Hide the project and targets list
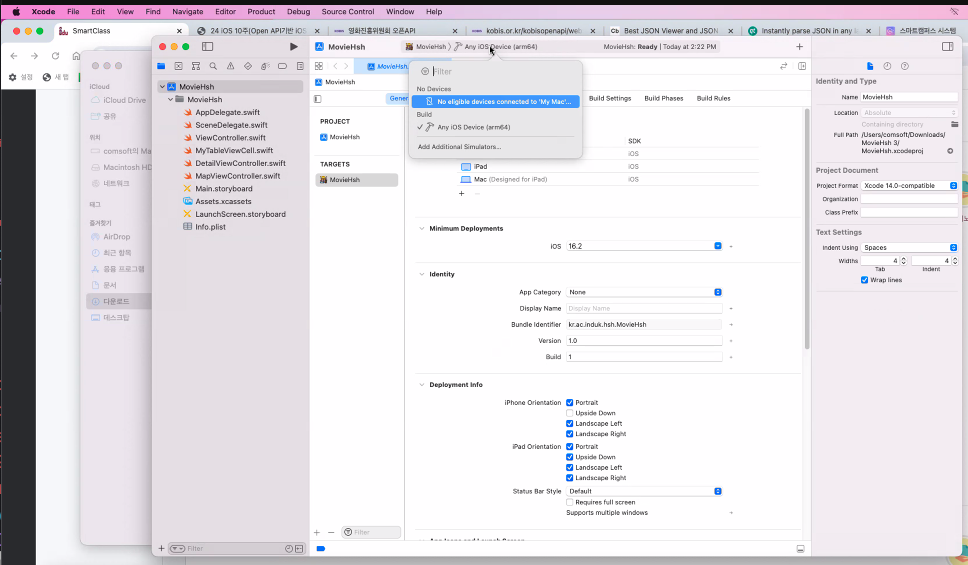Image resolution: width=968 pixels, height=565 pixels. pyautogui.click(x=317, y=99)
